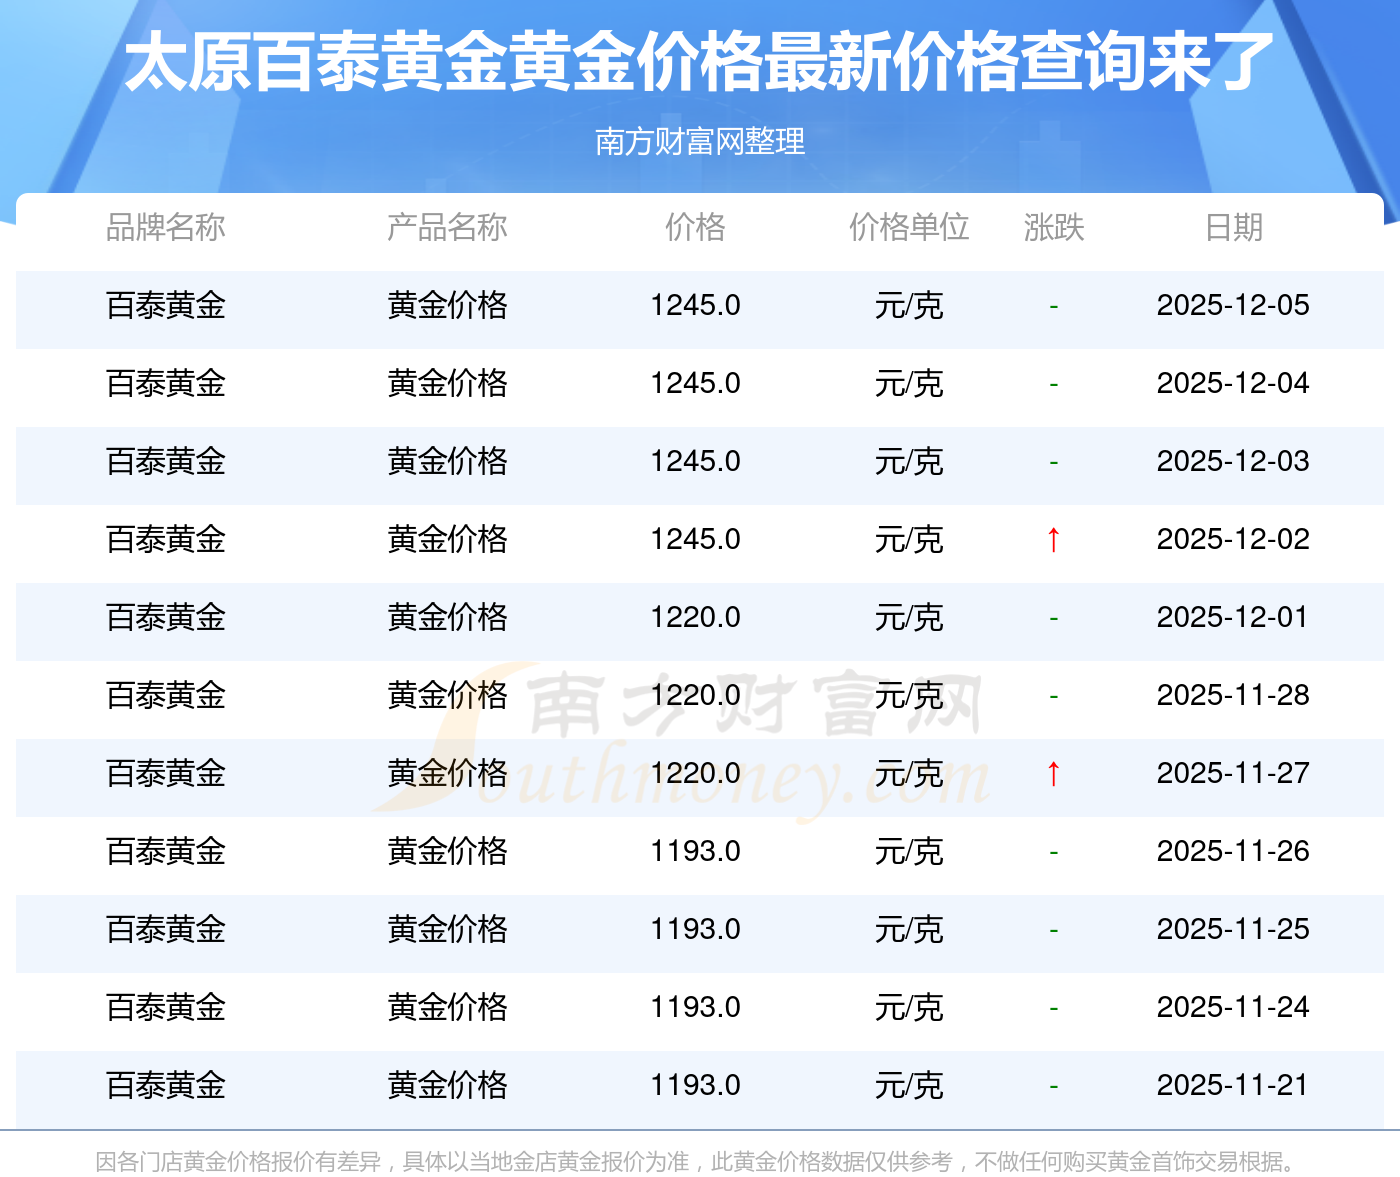
Task: Select the 产品名称 column header
Action: (447, 228)
